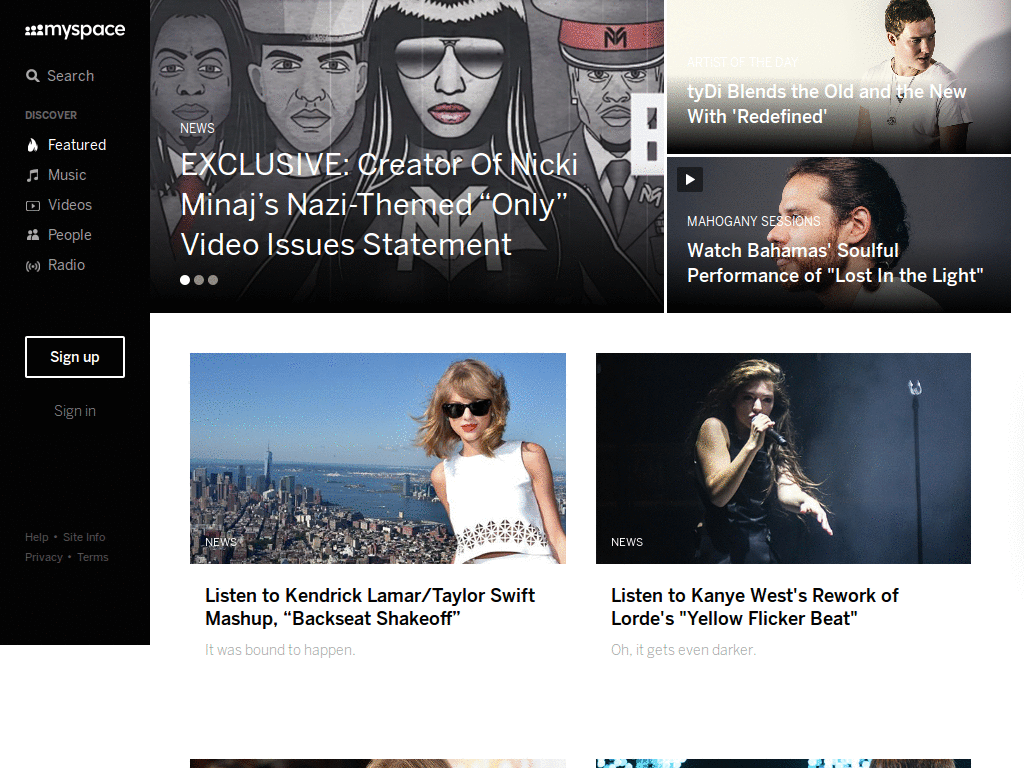Open the Terms link

[93, 557]
